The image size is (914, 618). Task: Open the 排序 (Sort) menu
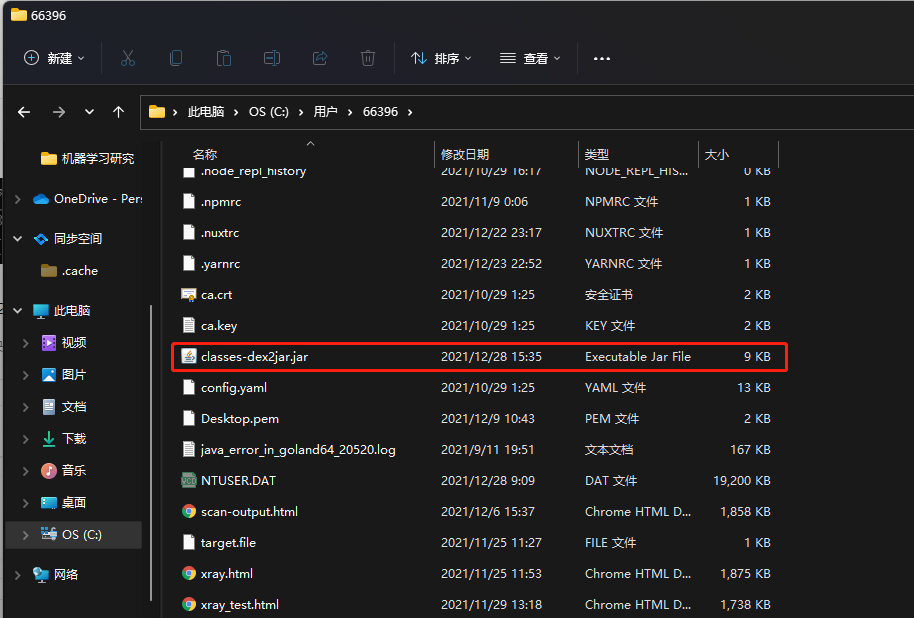[x=441, y=58]
